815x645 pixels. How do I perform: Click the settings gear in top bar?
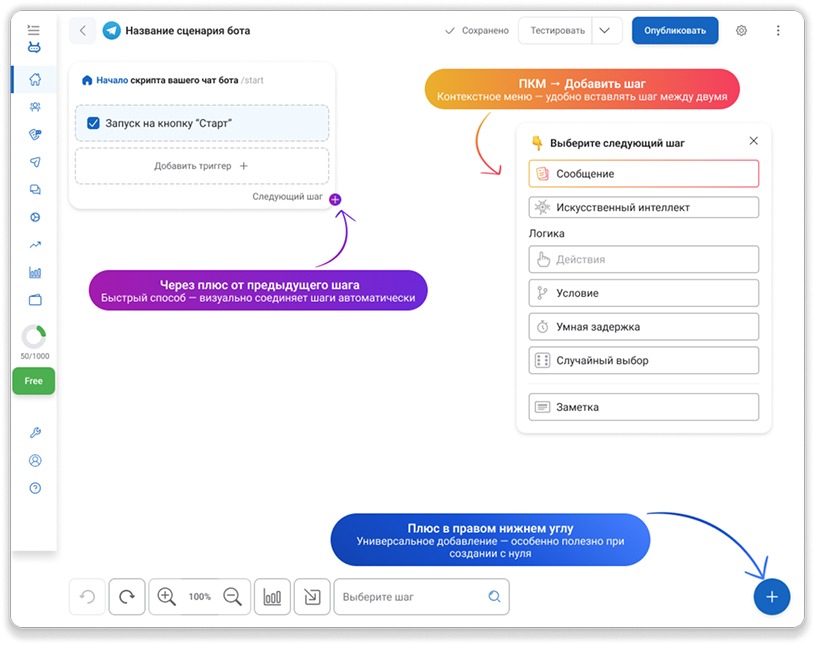coord(741,31)
